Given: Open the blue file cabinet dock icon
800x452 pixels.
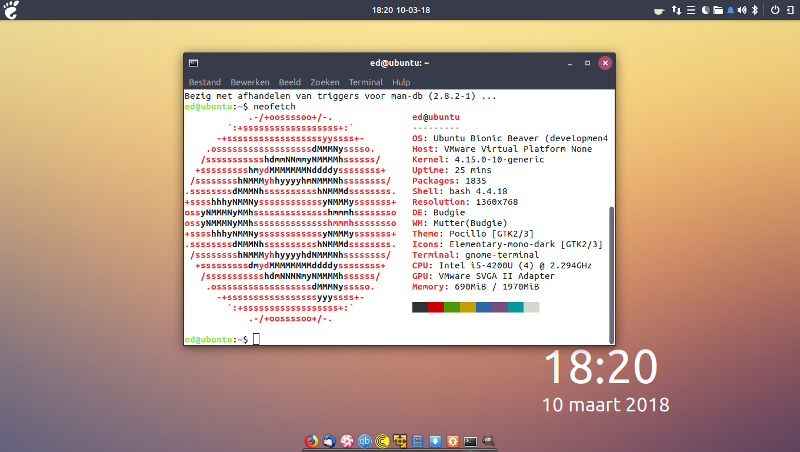Looking at the screenshot, I should tap(417, 441).
